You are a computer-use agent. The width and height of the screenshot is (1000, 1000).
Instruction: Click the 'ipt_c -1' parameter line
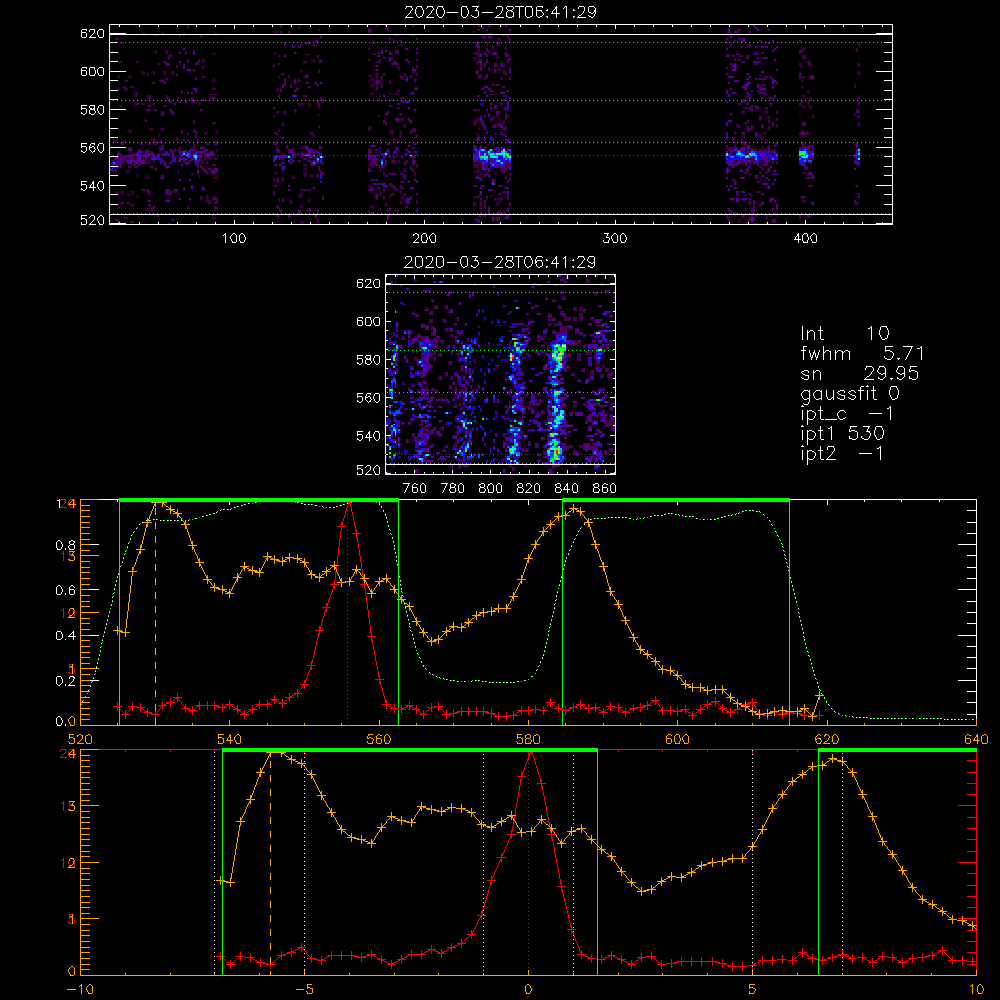point(847,414)
